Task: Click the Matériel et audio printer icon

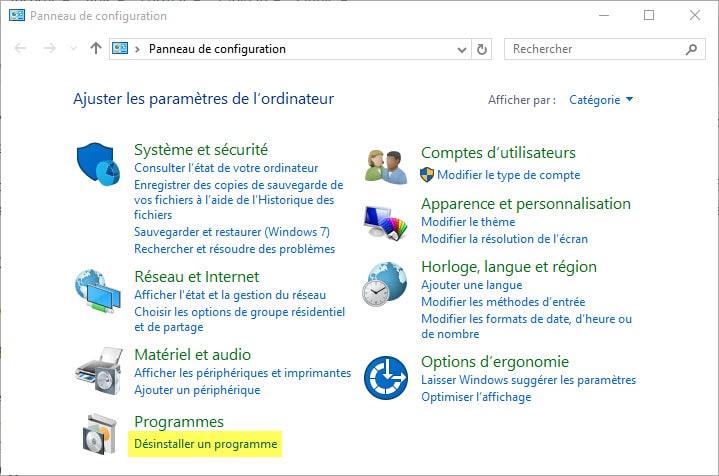Action: pos(99,371)
